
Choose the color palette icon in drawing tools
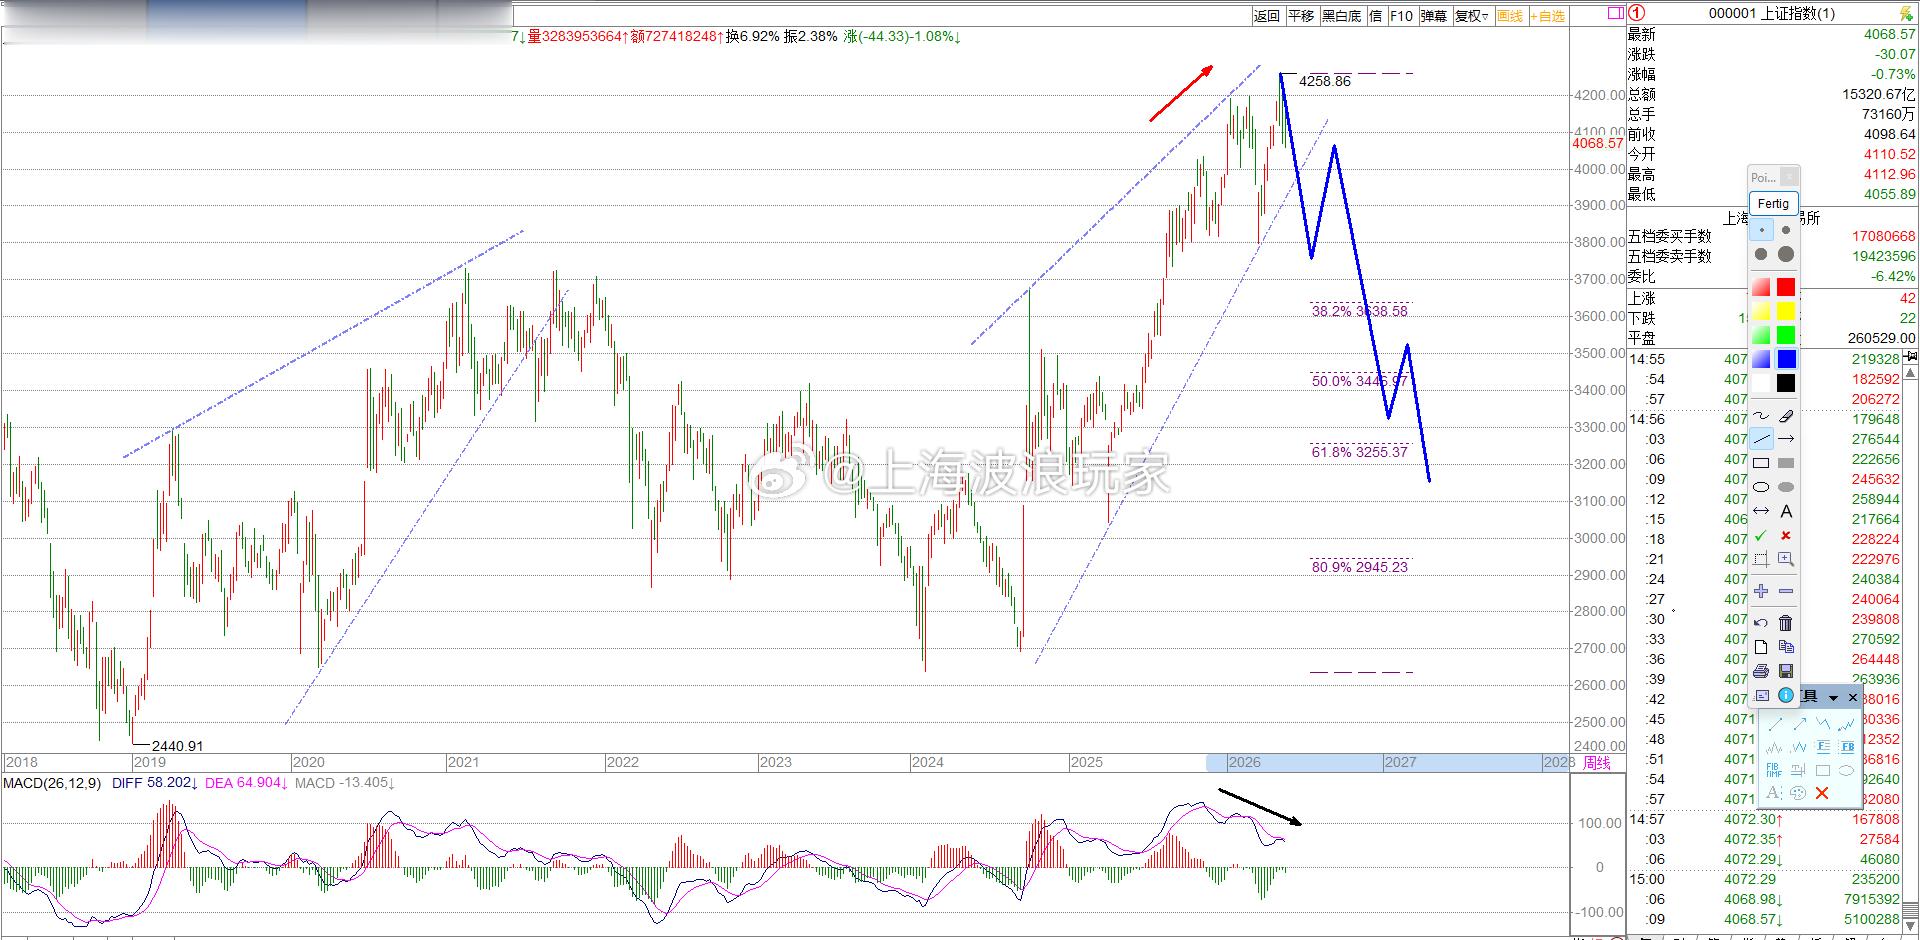(x=1798, y=793)
